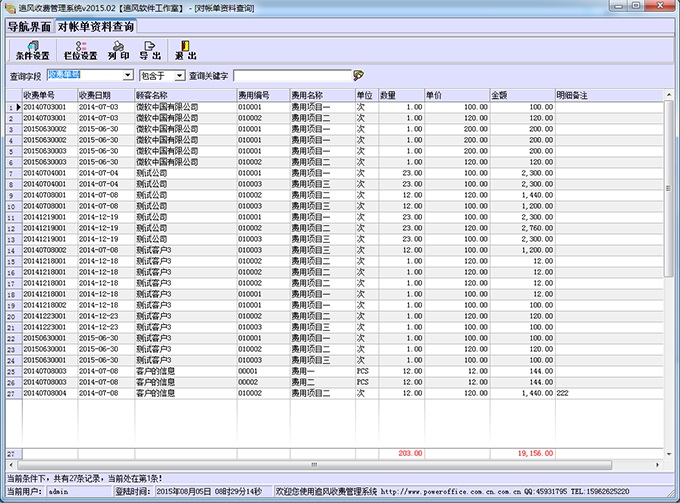Click the 列印 print icon
This screenshot has width=680, height=503.
click(x=119, y=49)
